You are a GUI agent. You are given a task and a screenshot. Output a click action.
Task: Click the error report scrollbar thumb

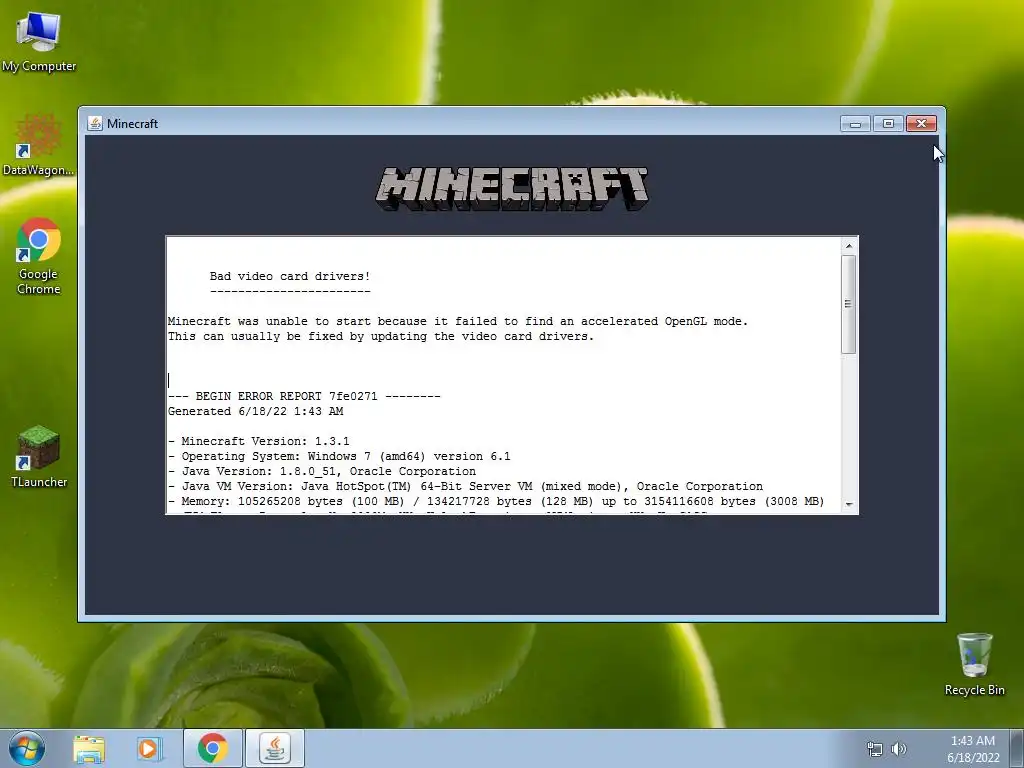click(x=848, y=304)
